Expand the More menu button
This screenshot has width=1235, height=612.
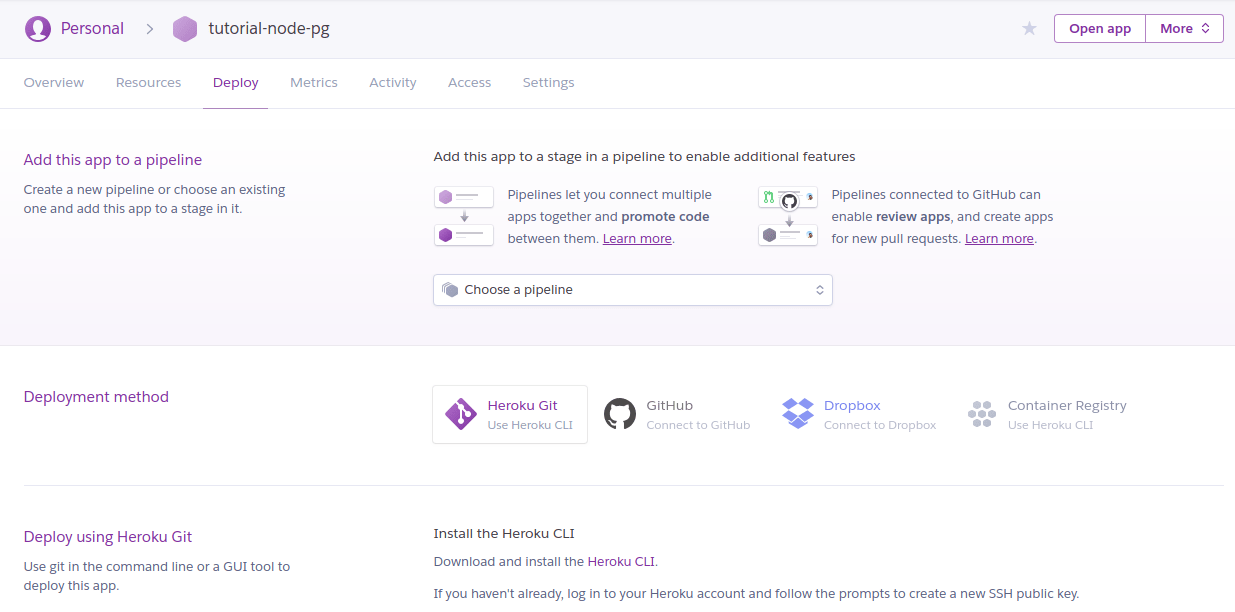pos(1185,29)
